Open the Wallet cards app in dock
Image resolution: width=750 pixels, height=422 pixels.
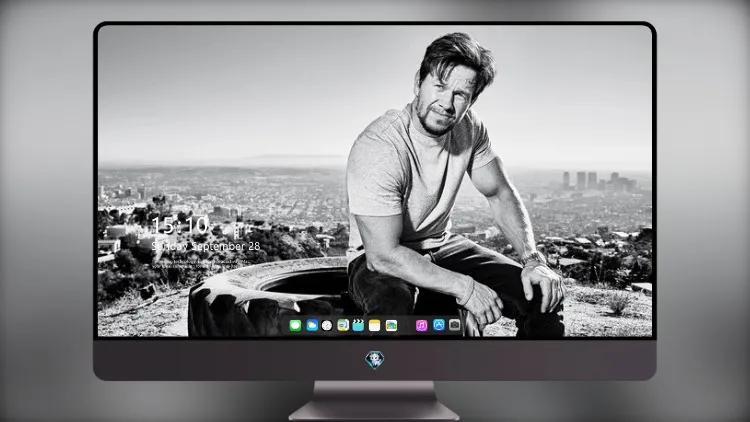click(391, 325)
